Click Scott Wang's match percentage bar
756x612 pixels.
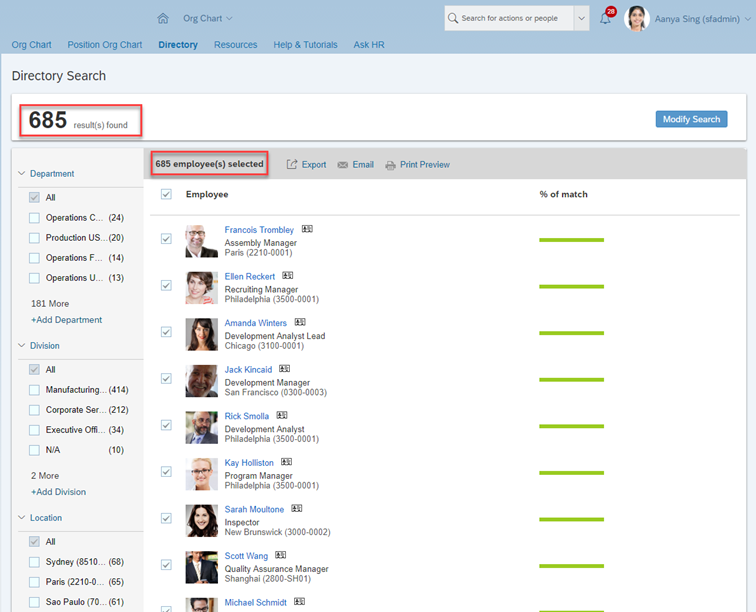tap(571, 566)
